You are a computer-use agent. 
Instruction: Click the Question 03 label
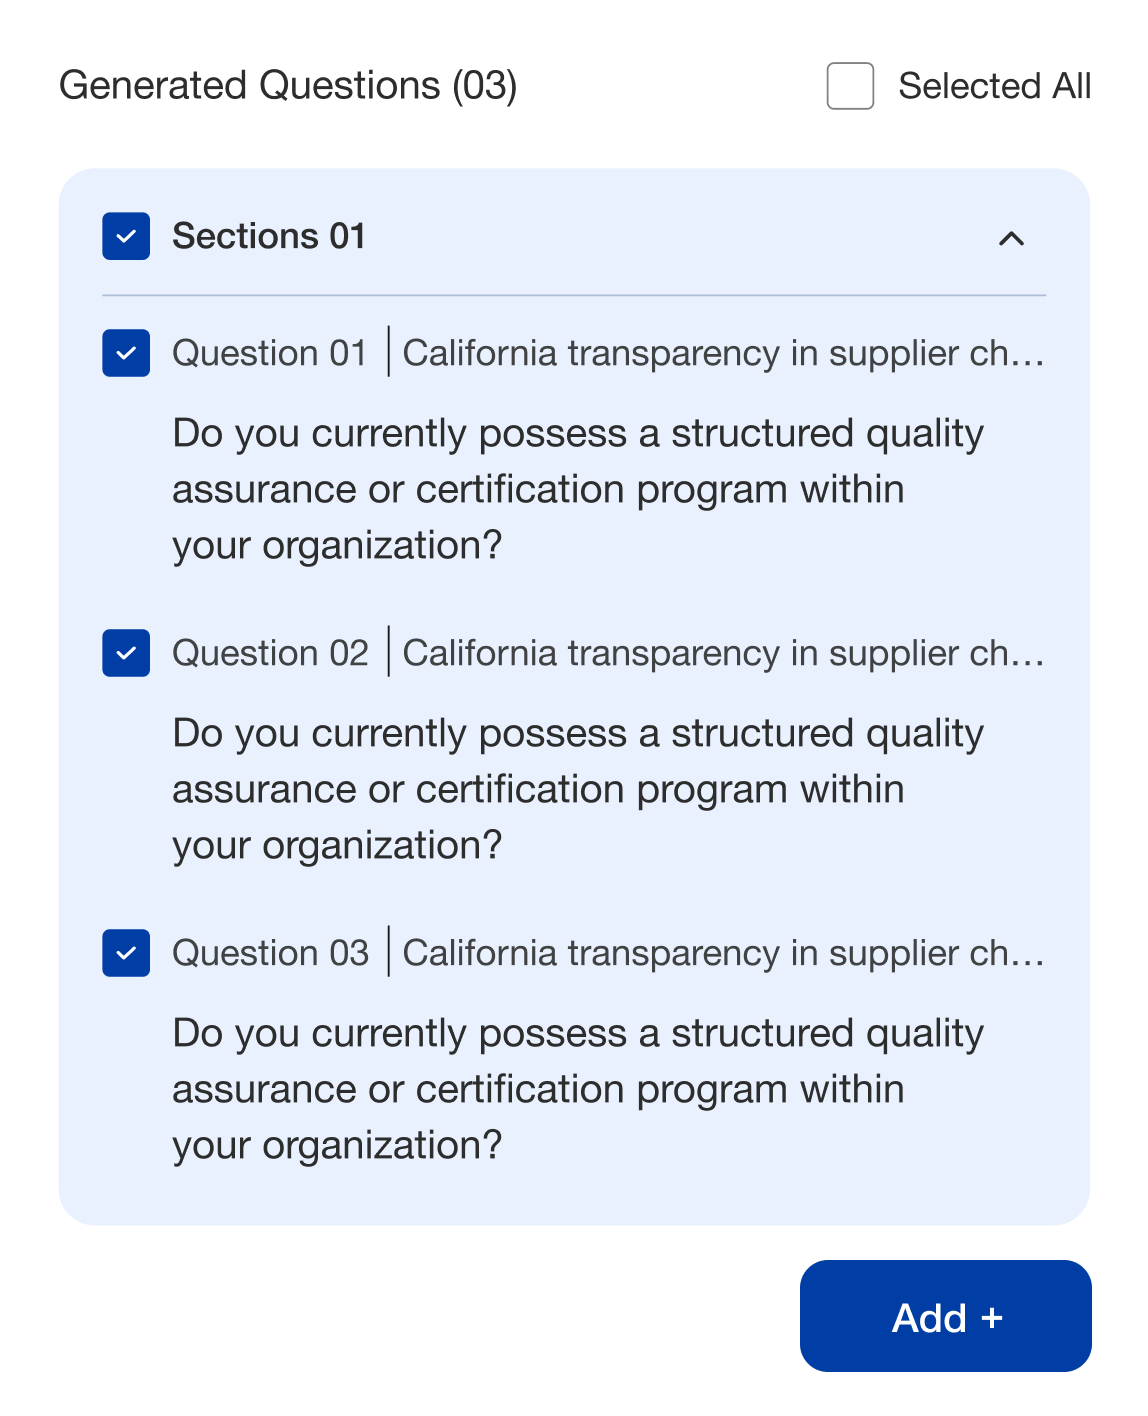pos(270,953)
